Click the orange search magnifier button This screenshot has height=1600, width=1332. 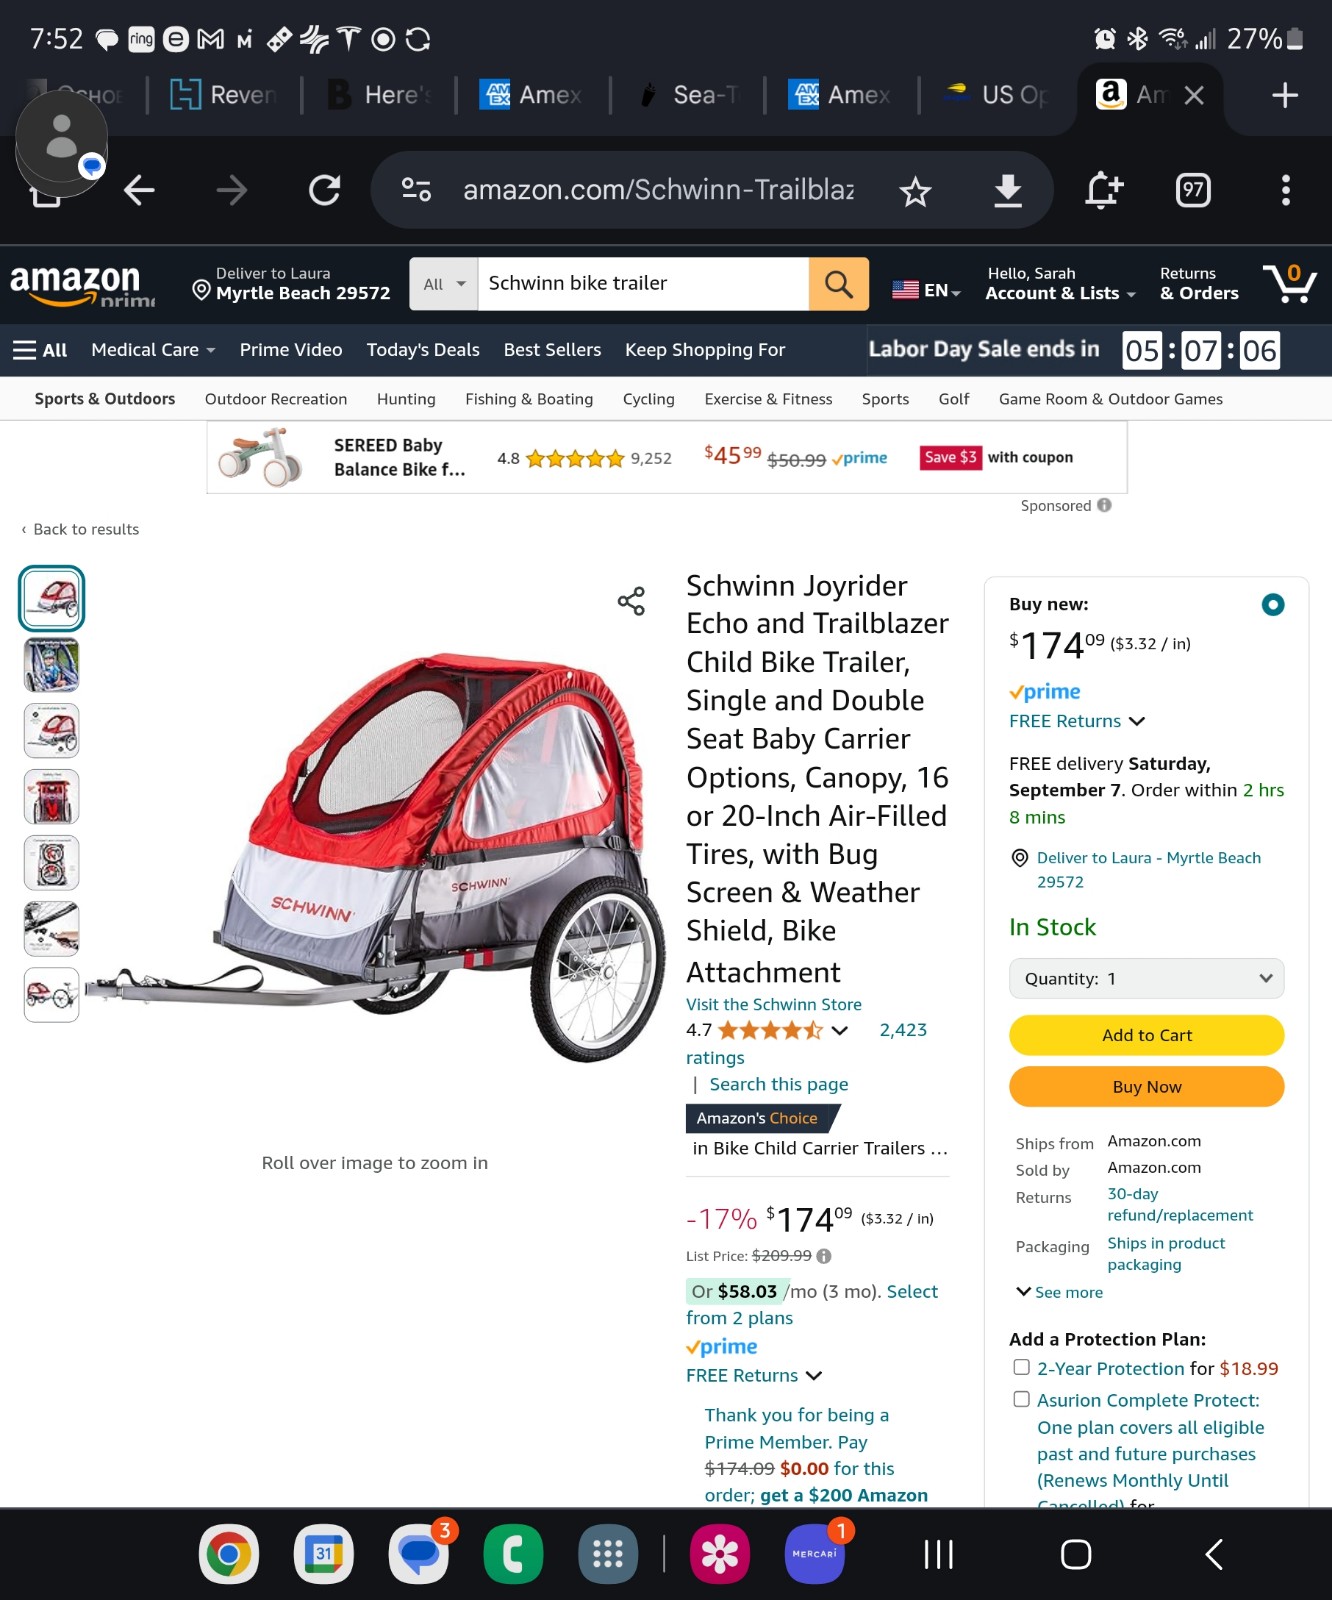pos(838,284)
